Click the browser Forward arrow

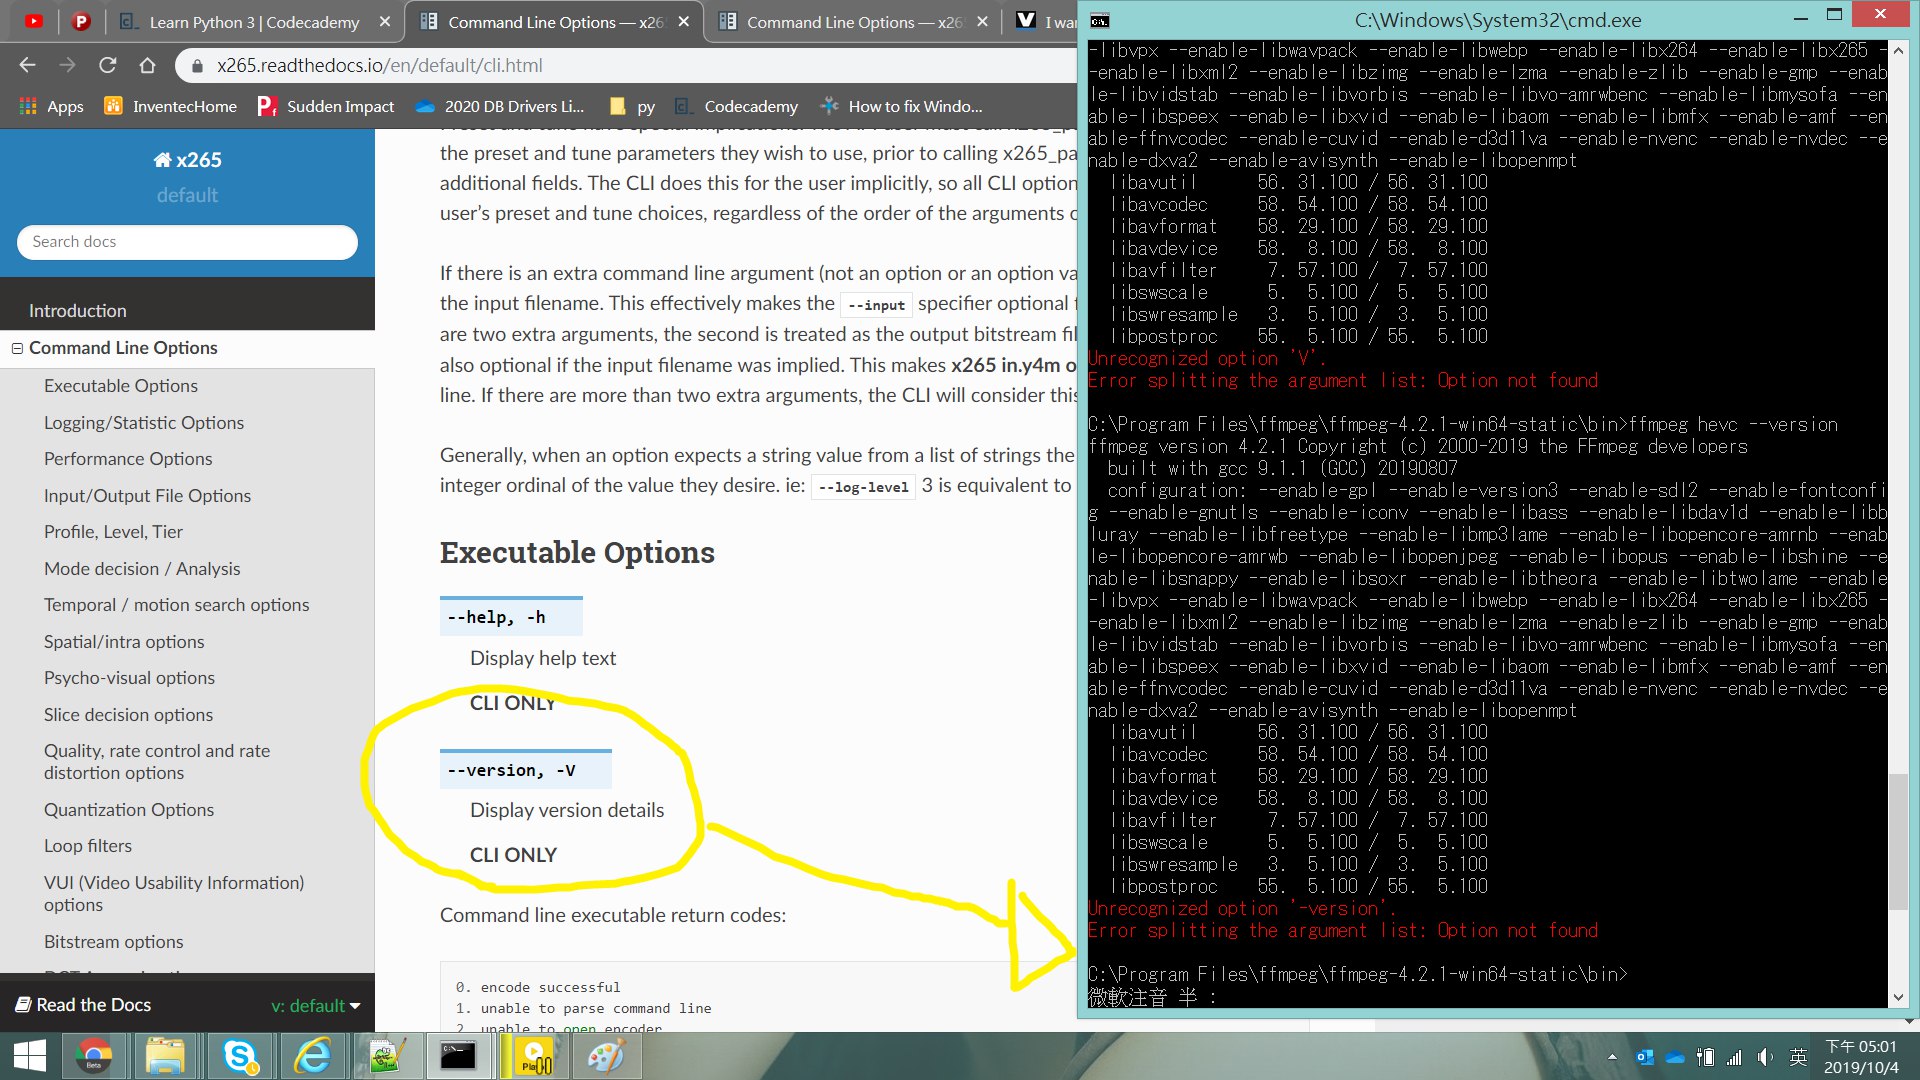67,65
